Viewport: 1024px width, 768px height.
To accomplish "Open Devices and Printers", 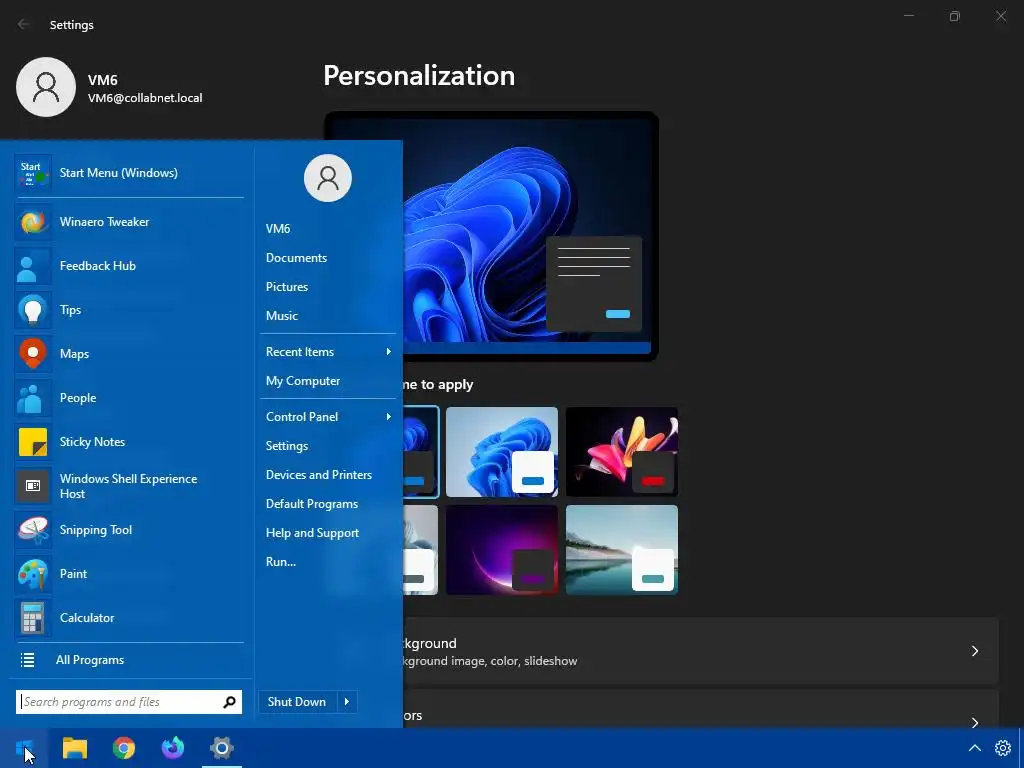I will tap(319, 475).
